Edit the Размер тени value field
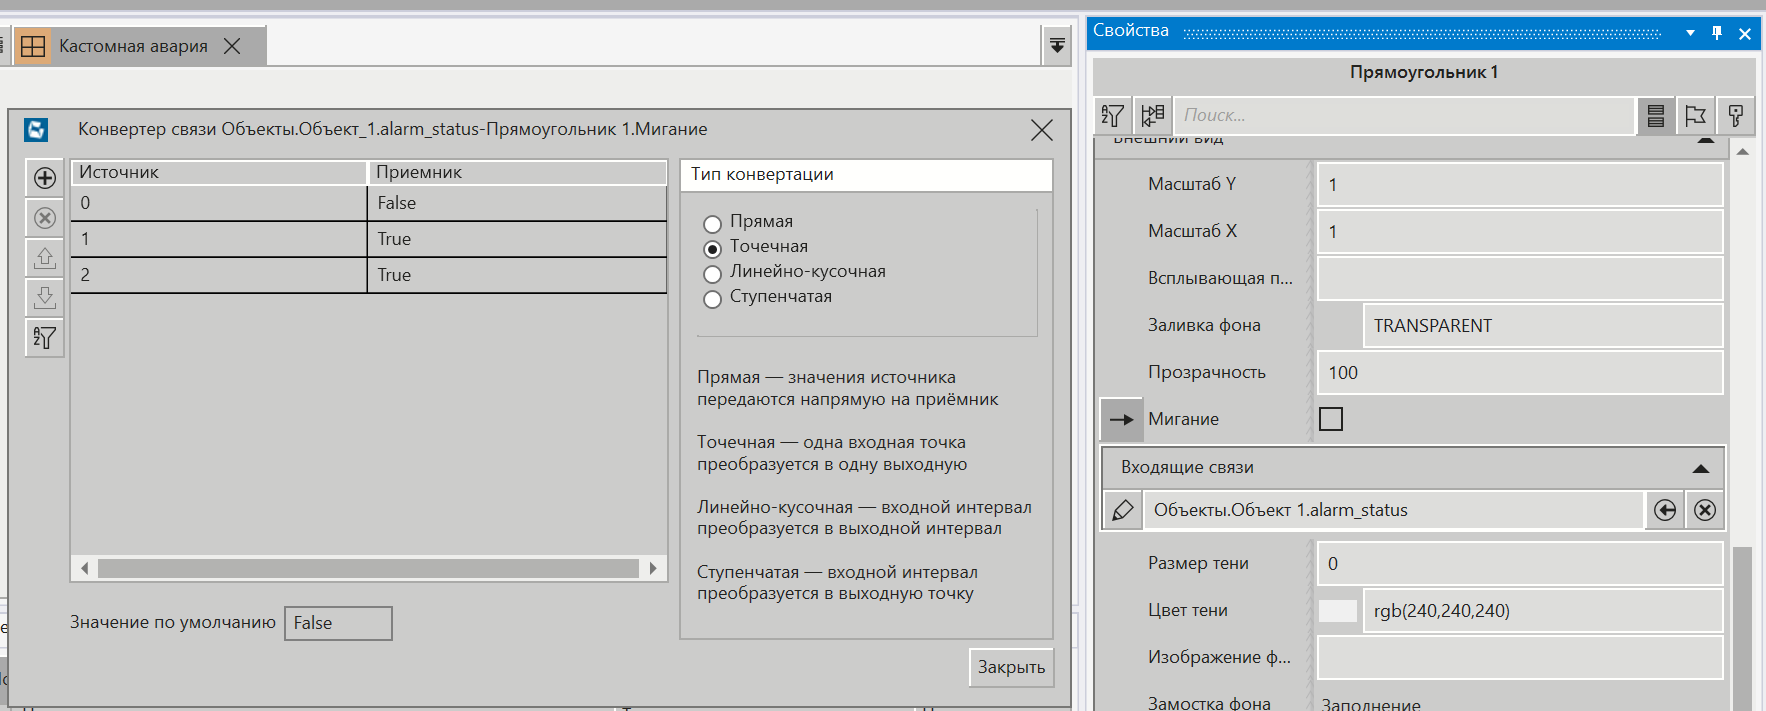This screenshot has width=1766, height=711. (x=1520, y=564)
